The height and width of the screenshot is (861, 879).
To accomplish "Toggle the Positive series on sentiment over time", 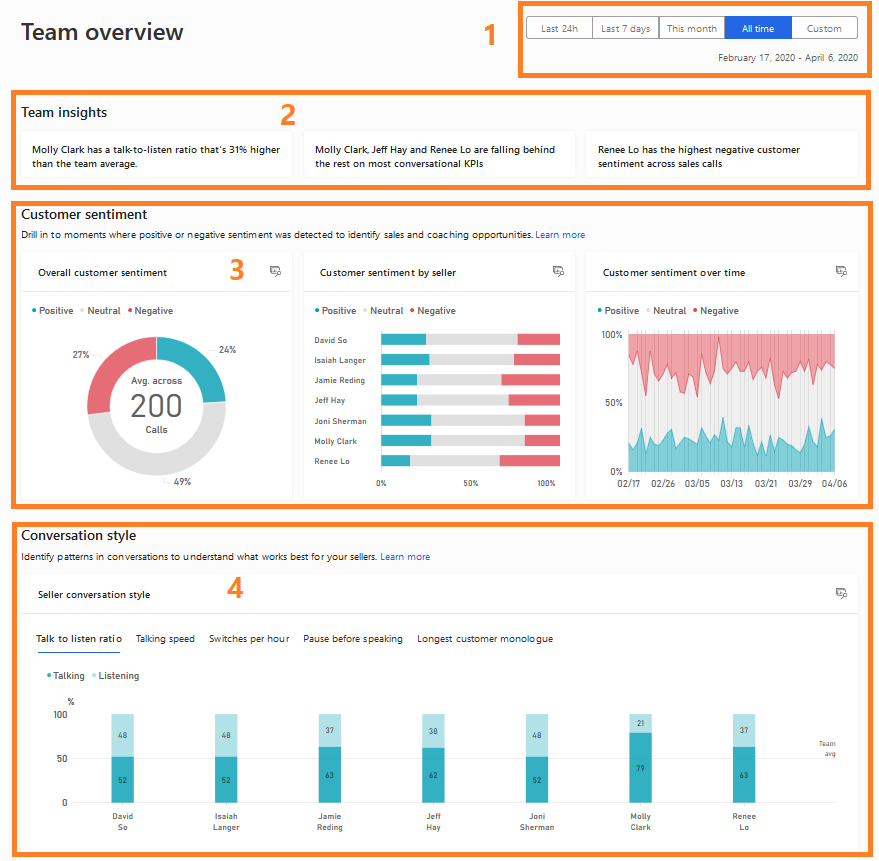I will (619, 310).
